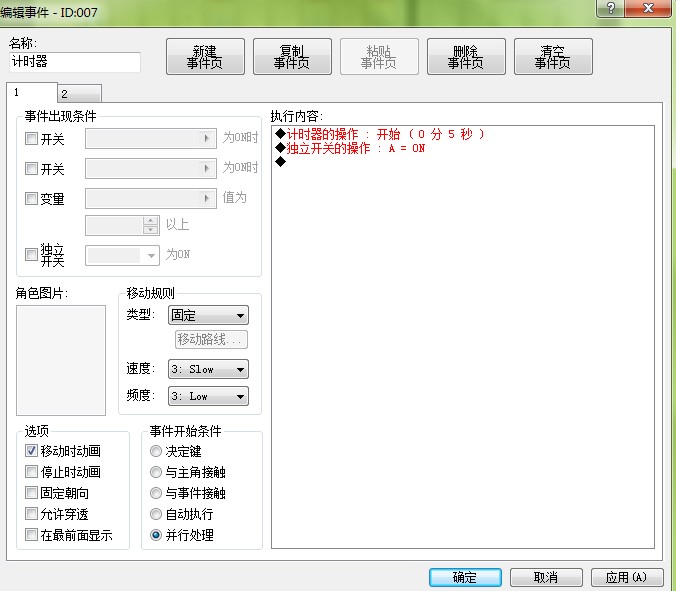Check the 停止时动画 option

click(31, 472)
